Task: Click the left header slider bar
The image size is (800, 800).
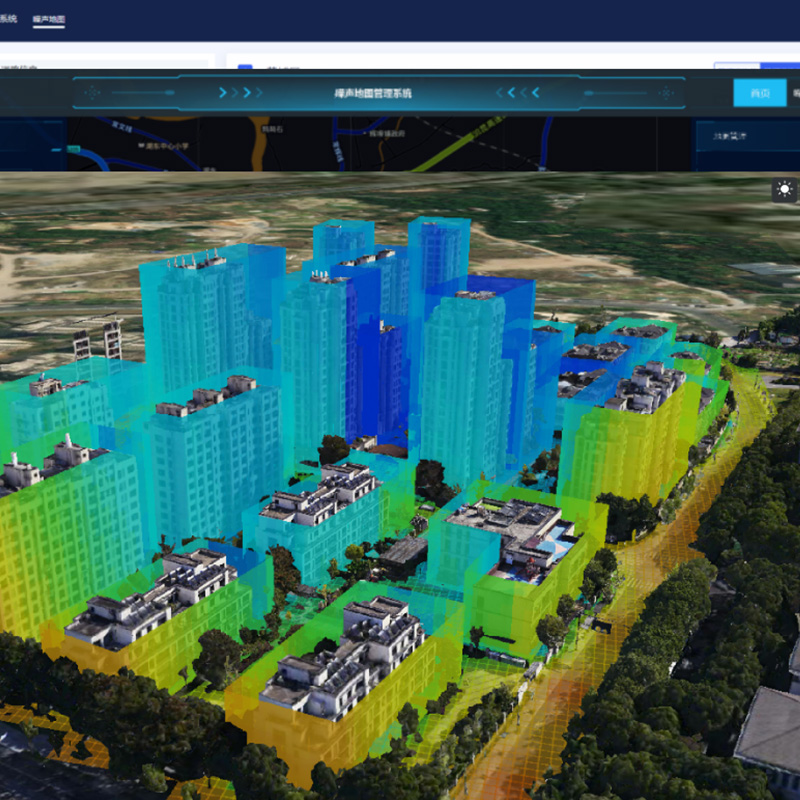Action: click(143, 93)
